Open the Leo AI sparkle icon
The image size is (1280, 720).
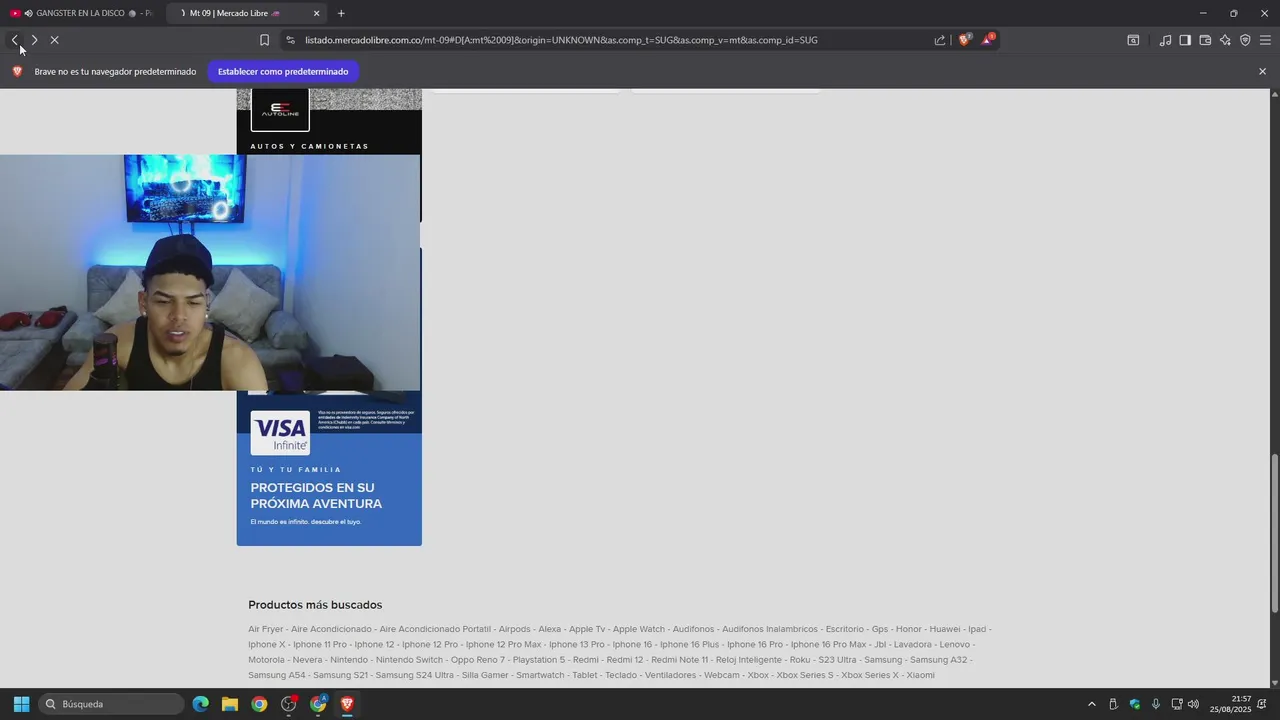pyautogui.click(x=1225, y=40)
